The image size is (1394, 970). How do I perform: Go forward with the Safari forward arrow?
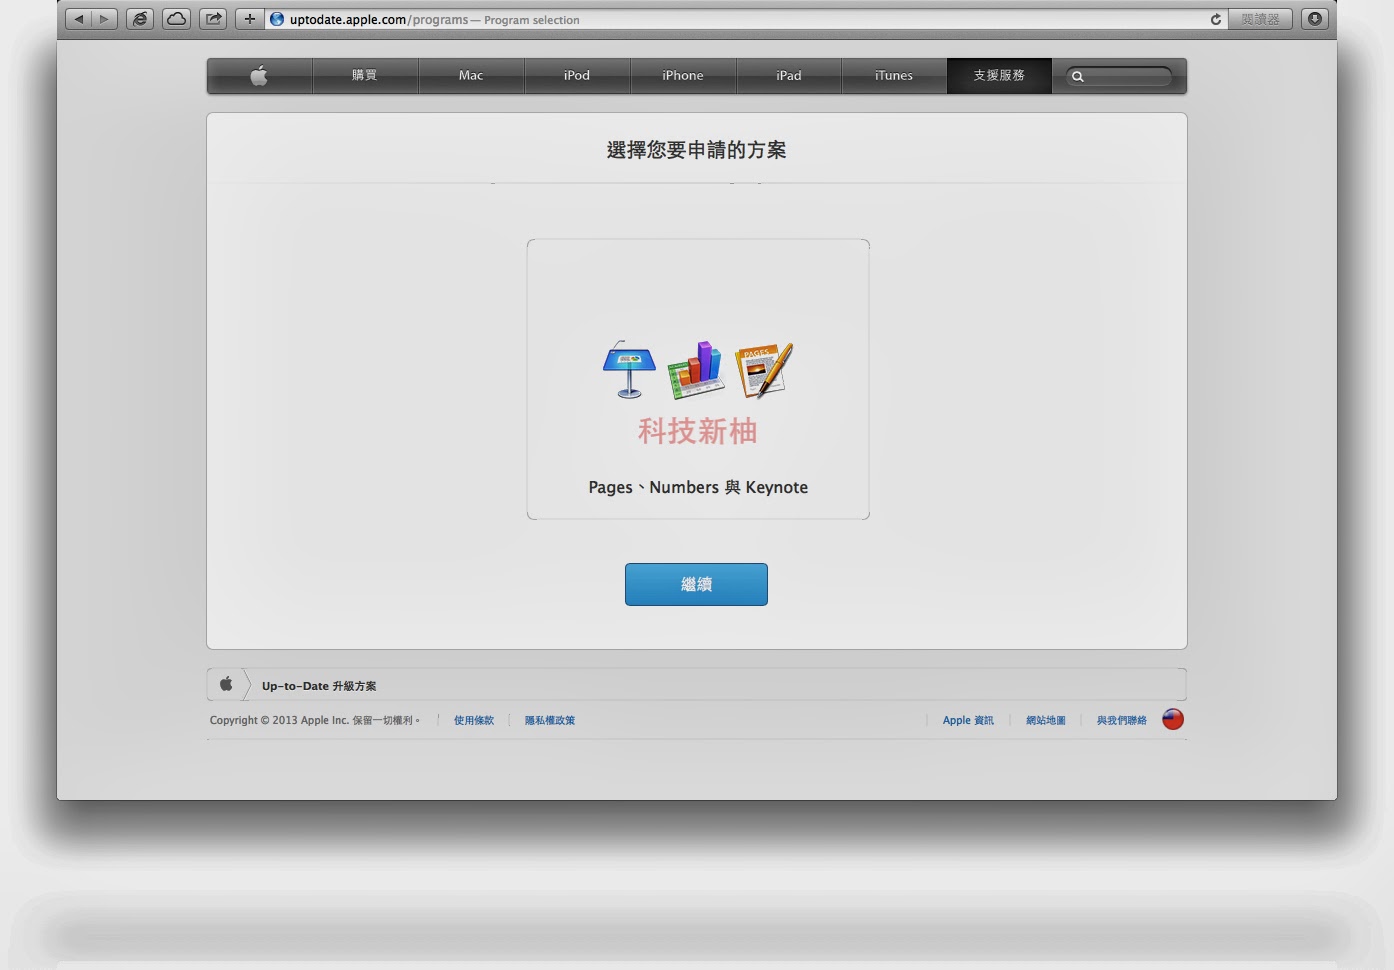(x=104, y=19)
